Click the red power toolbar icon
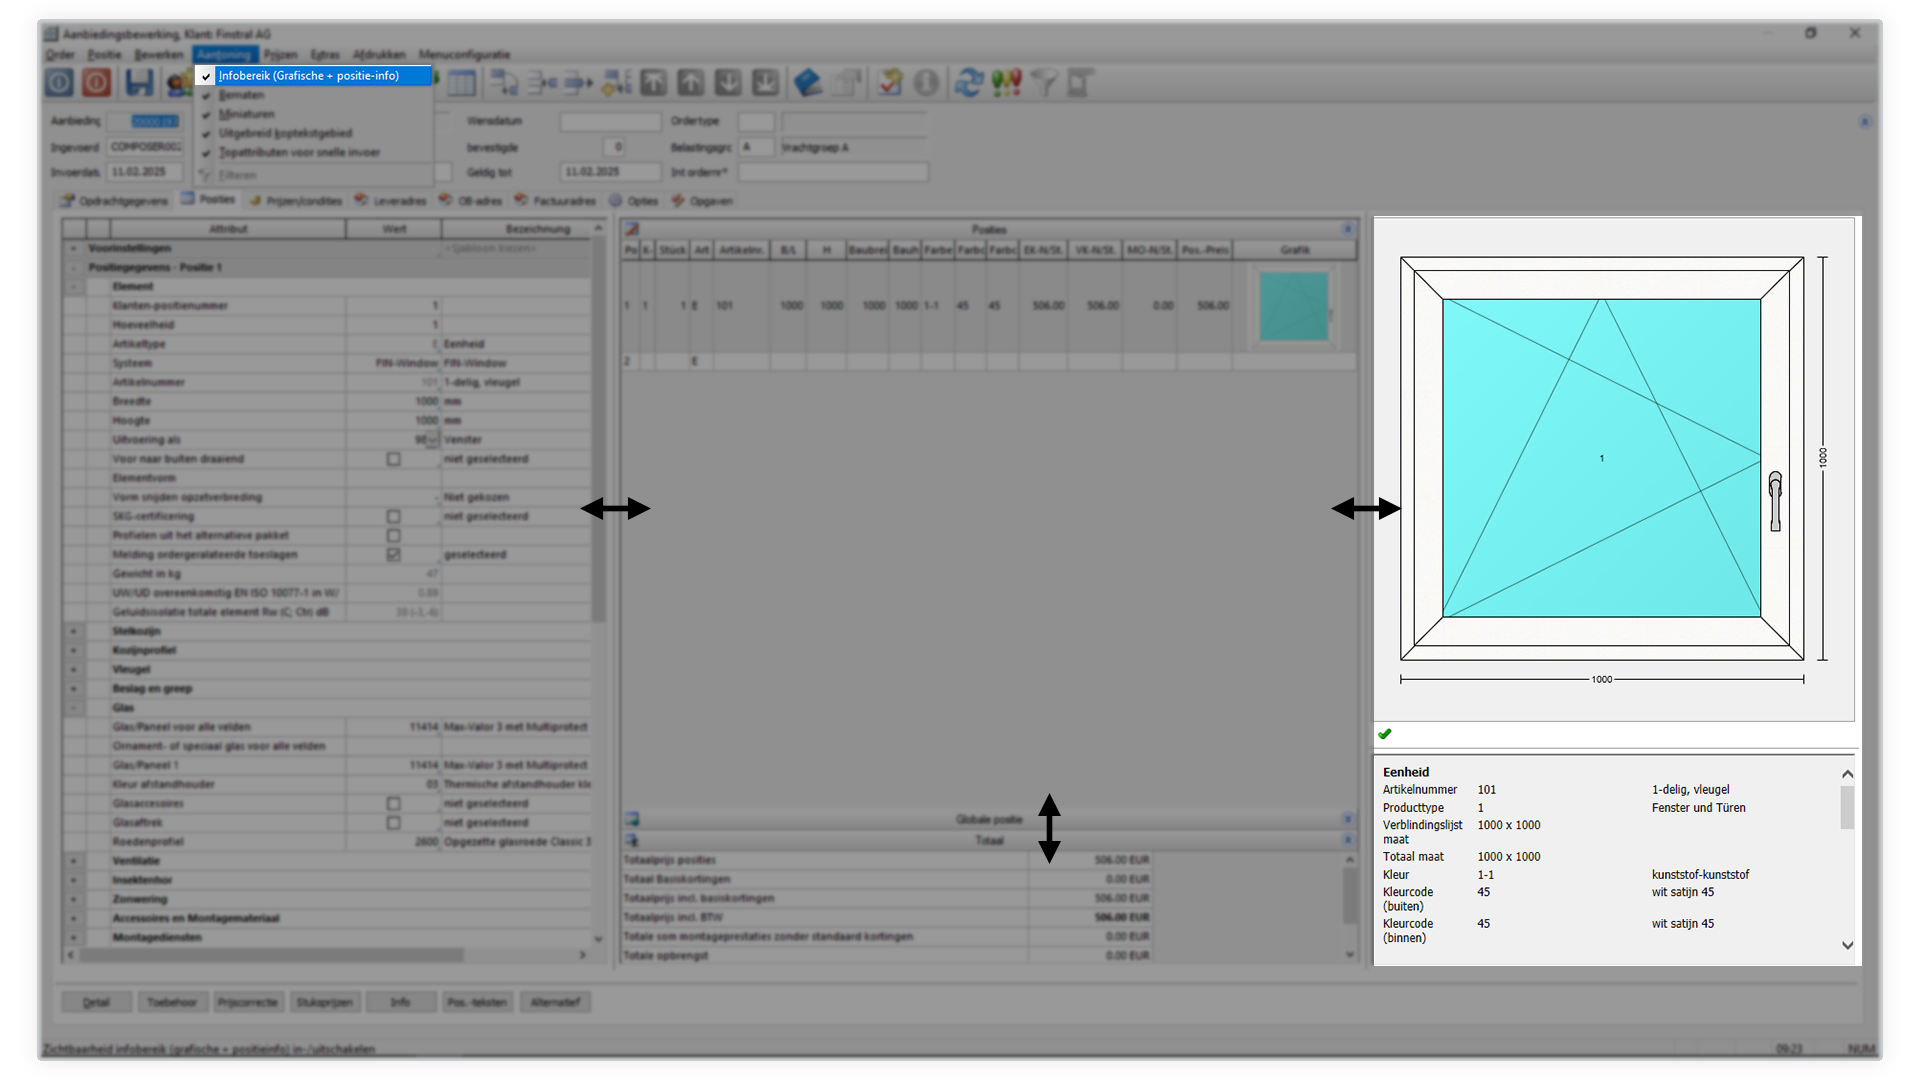Screen dimensions: 1920x1080 coord(97,82)
